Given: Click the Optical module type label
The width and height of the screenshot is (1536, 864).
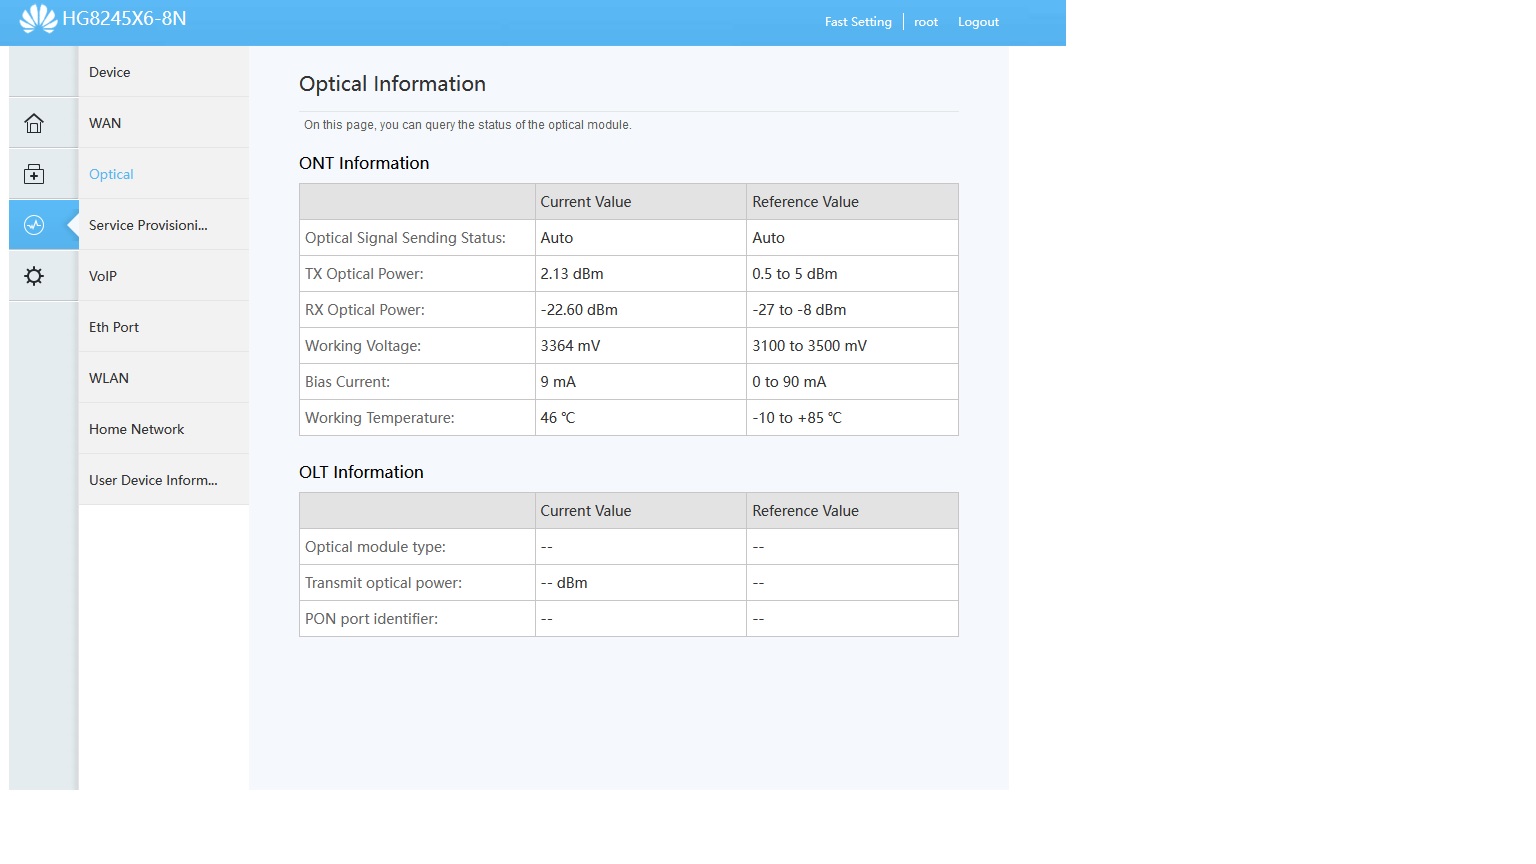Looking at the screenshot, I should click(375, 547).
